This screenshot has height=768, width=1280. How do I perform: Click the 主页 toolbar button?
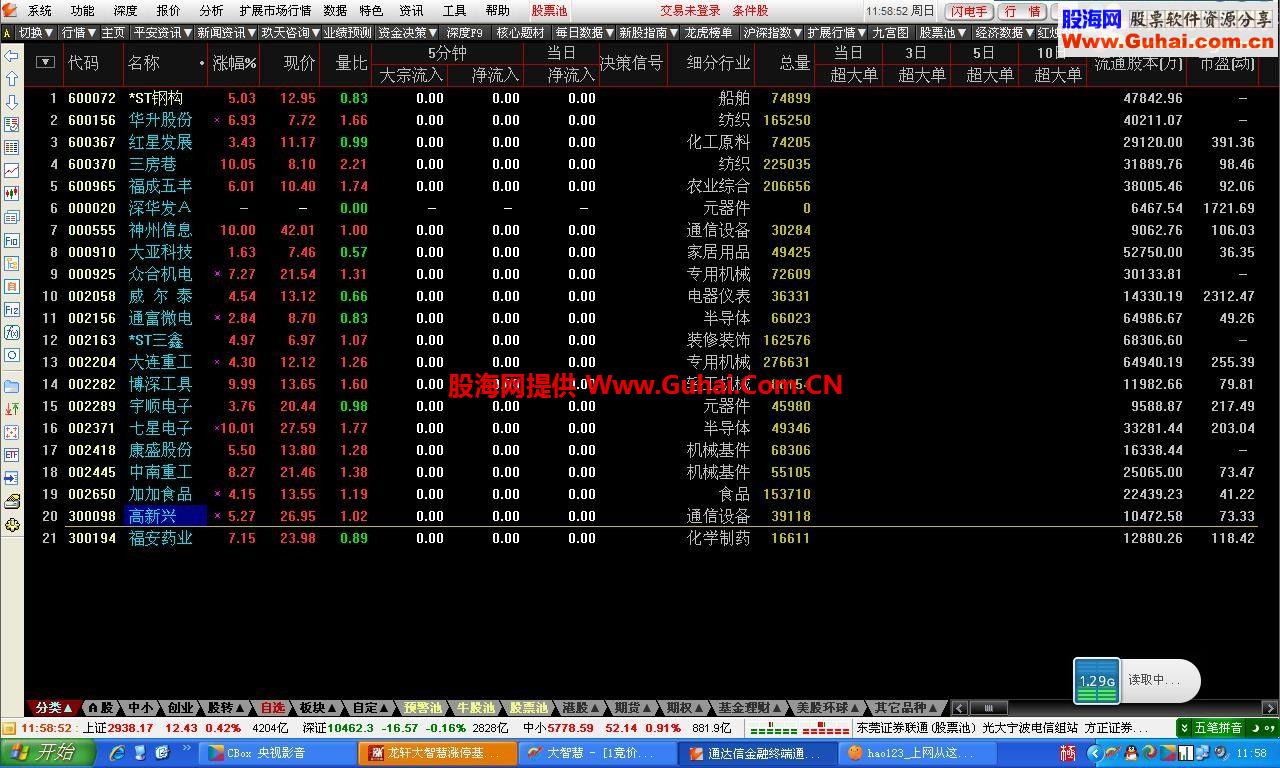coord(113,32)
